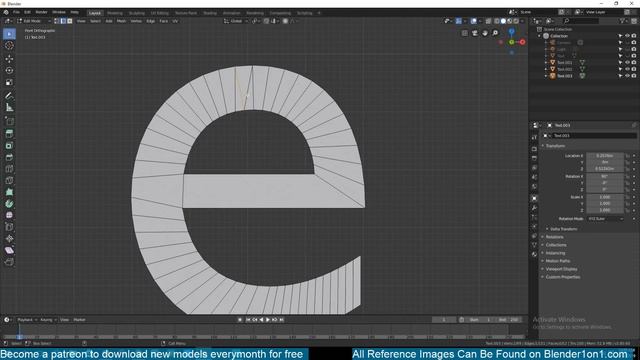Switch viewport to rendered shading
The height and width of the screenshot is (360, 640).
tap(516, 21)
